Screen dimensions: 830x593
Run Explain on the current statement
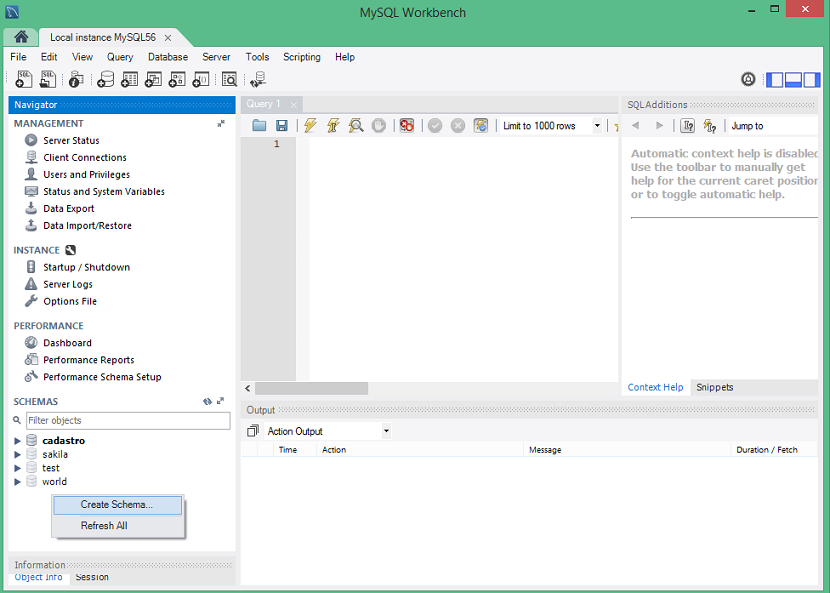click(356, 125)
